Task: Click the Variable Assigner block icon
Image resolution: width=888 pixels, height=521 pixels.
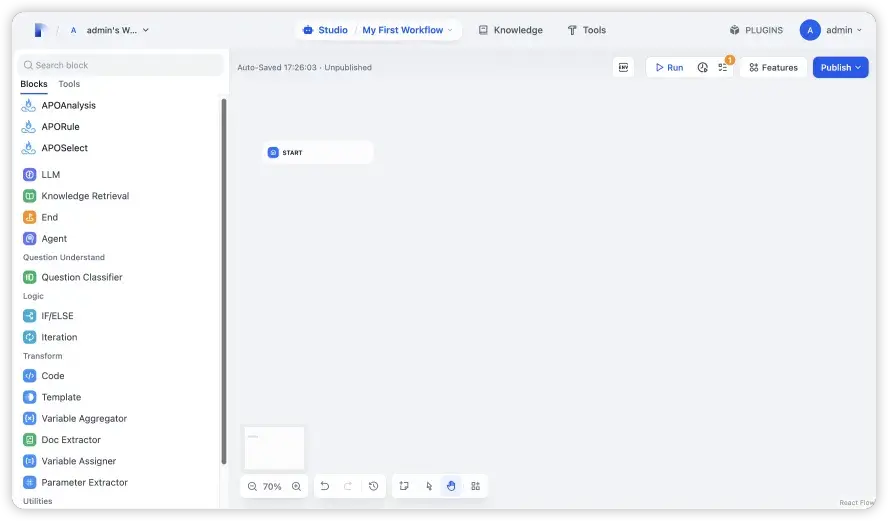Action: [x=29, y=462]
